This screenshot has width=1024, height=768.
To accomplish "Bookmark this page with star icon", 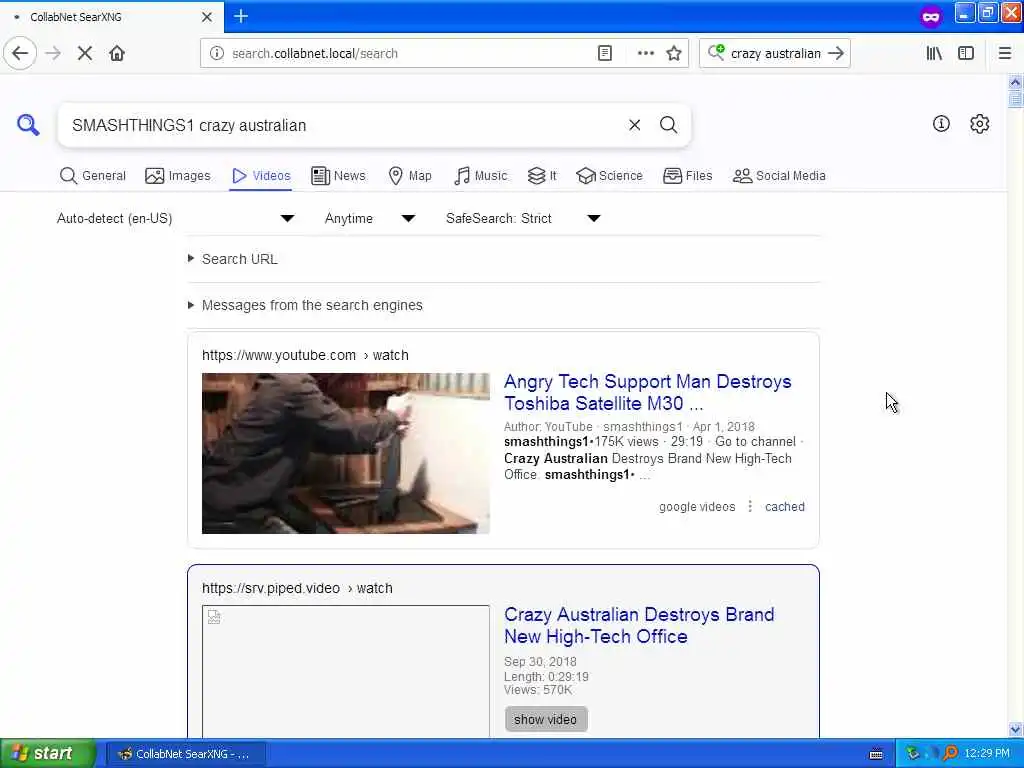I will [x=674, y=54].
